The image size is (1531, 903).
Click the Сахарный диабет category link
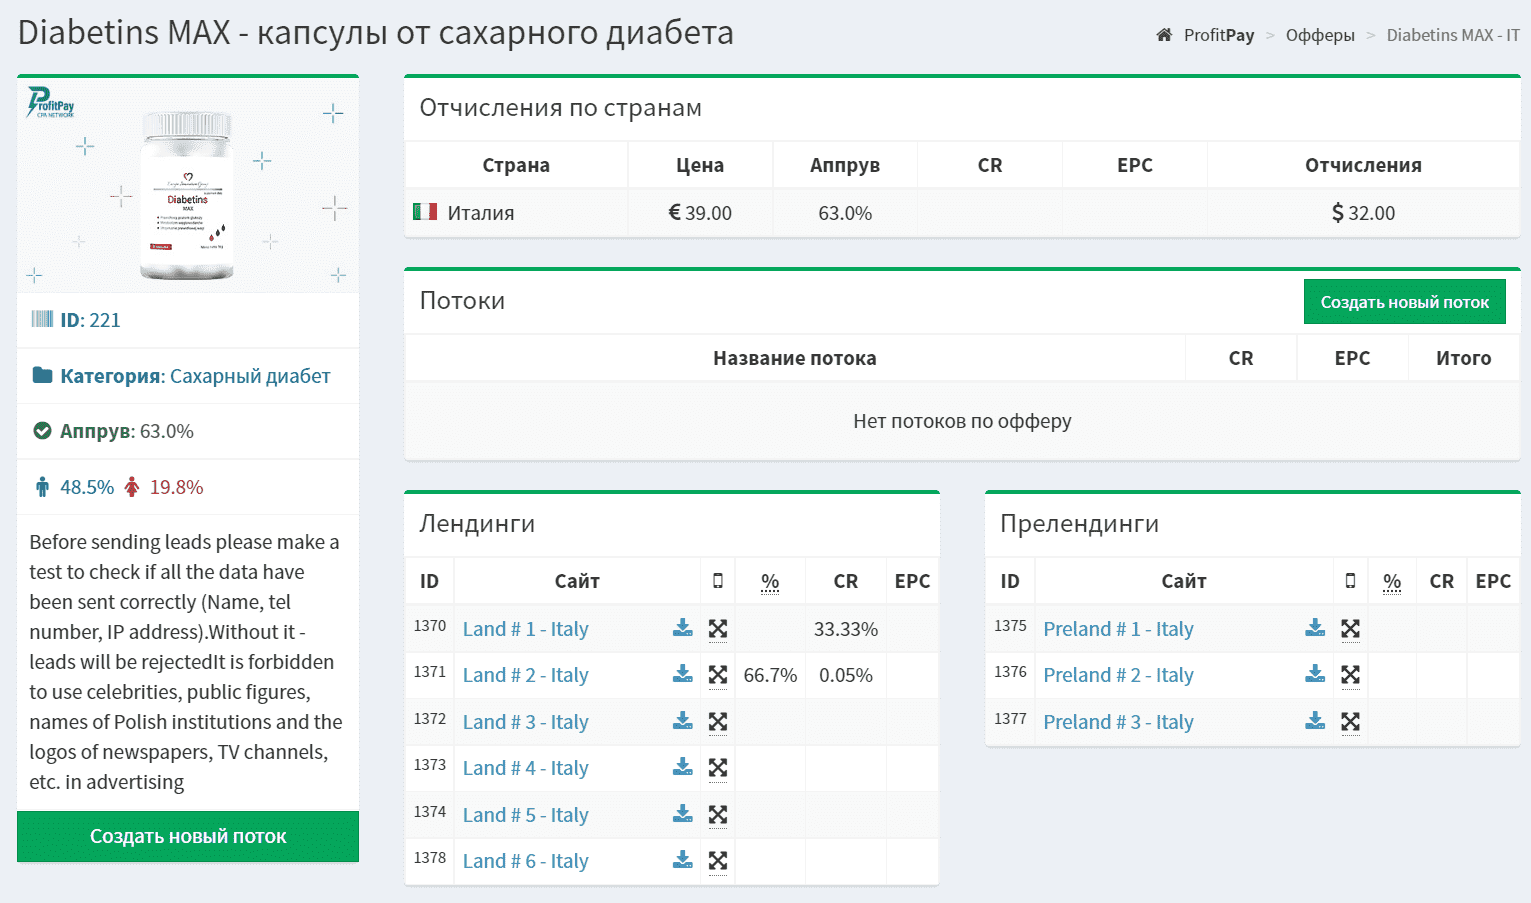click(250, 376)
